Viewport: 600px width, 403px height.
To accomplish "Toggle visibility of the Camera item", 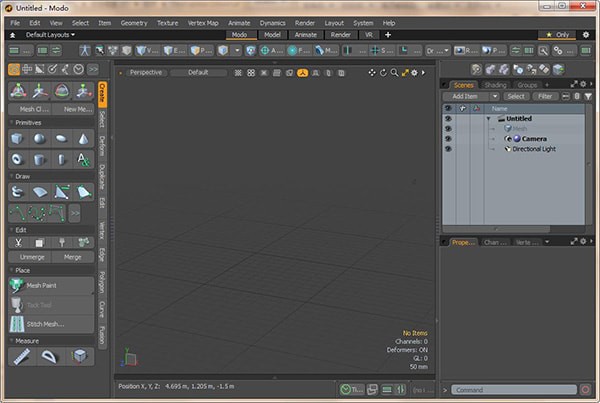I will click(448, 138).
